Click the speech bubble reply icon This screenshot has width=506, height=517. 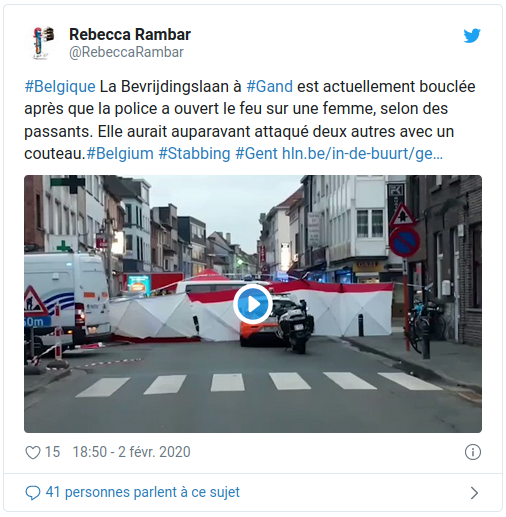tap(33, 493)
